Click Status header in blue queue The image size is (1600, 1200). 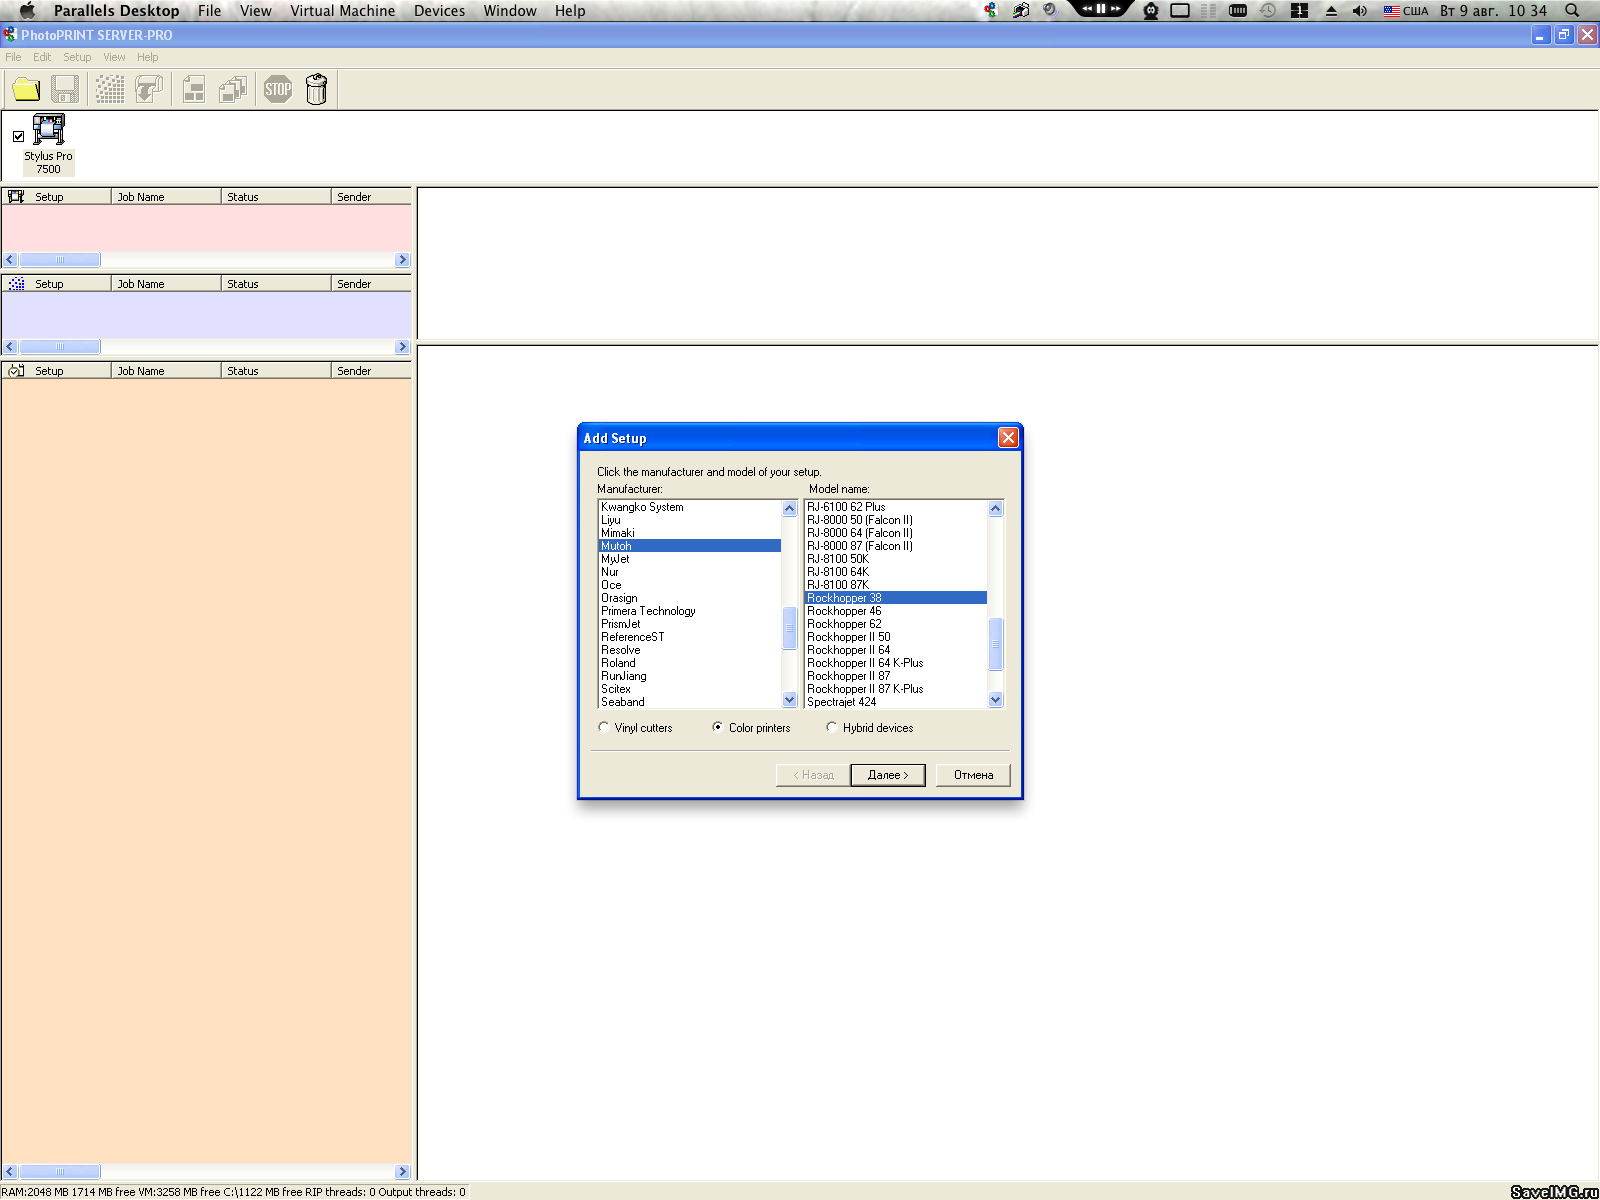tap(276, 284)
